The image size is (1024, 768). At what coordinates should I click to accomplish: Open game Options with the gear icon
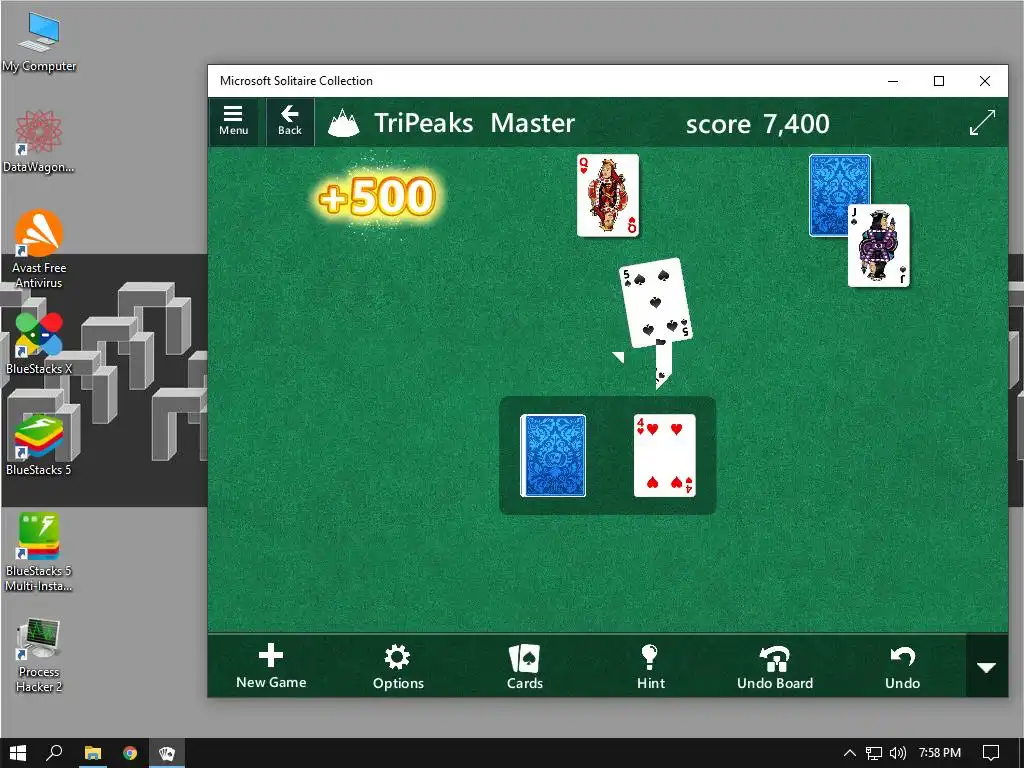(398, 667)
